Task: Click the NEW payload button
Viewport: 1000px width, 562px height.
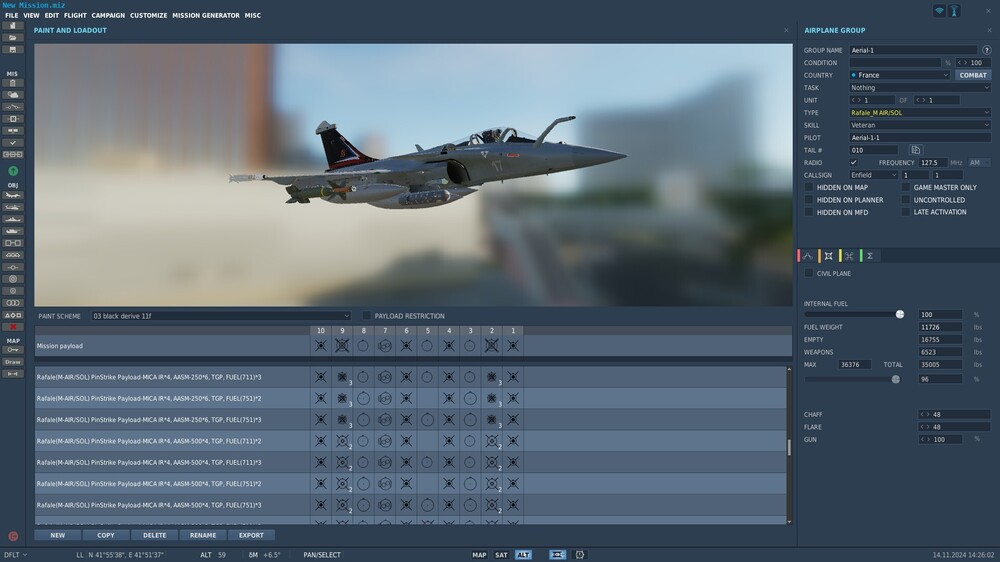Action: click(57, 535)
